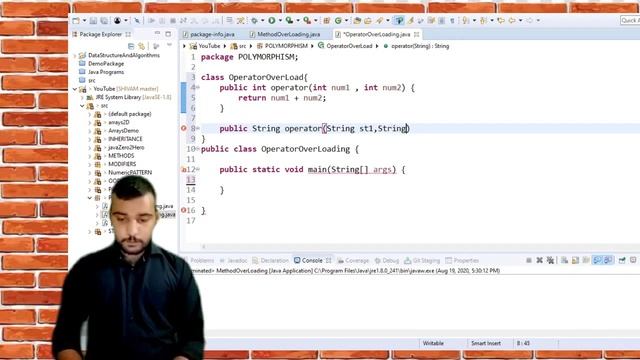Open the Coverage tab
The height and width of the screenshot is (360, 640).
353,260
